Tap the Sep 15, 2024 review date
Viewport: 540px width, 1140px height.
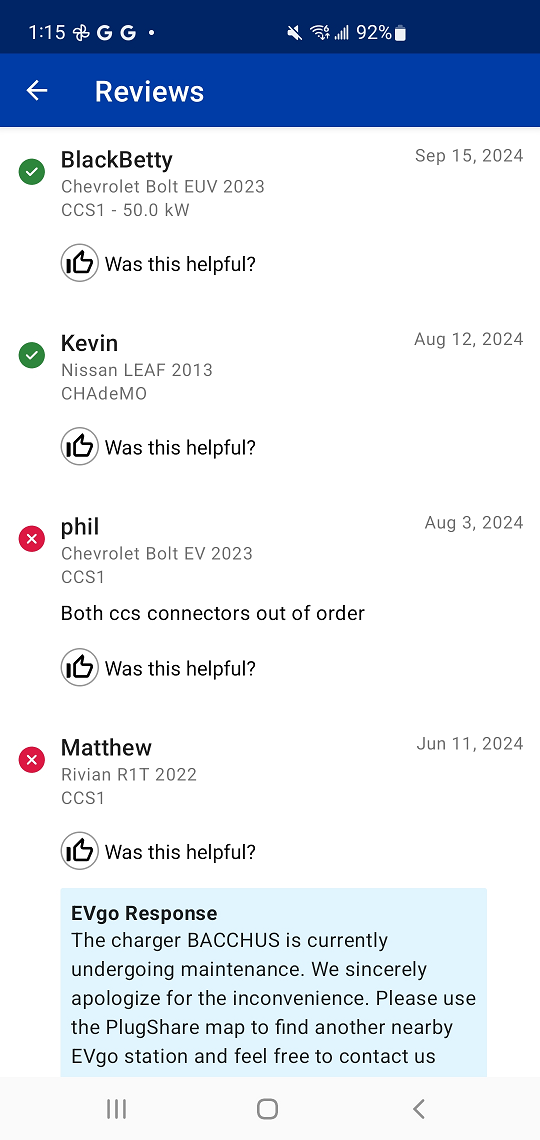pos(469,156)
